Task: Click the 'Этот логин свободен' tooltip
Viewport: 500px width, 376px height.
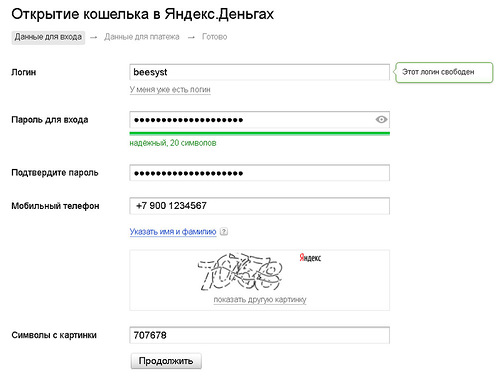Action: (x=444, y=72)
